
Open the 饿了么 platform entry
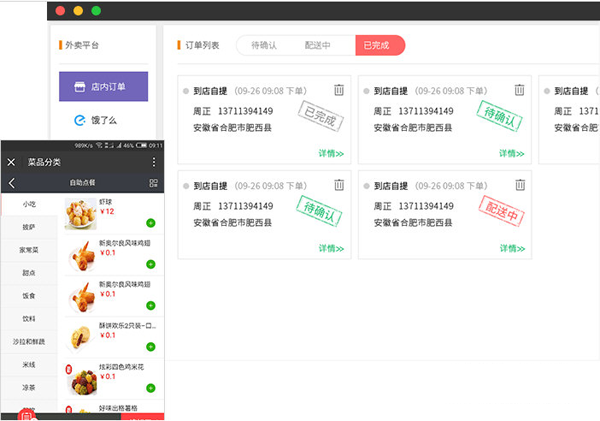pyautogui.click(x=96, y=121)
